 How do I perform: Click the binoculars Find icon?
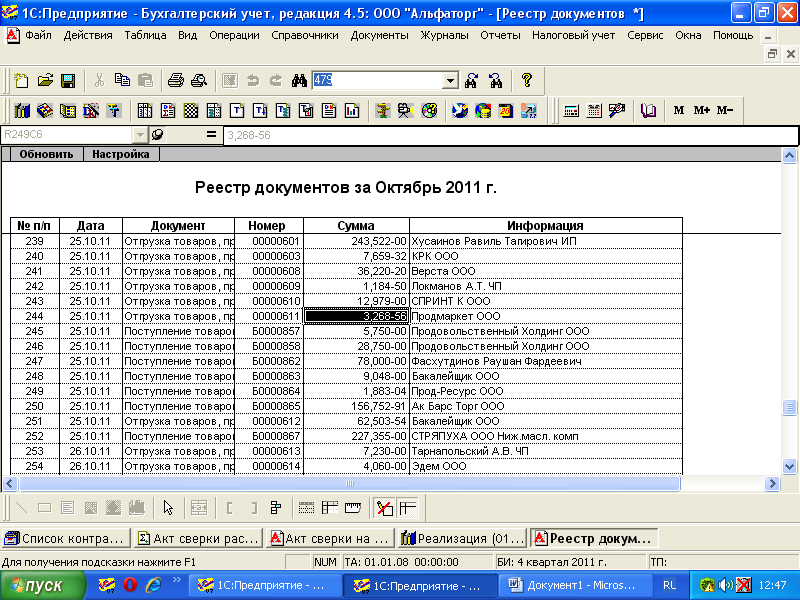299,81
